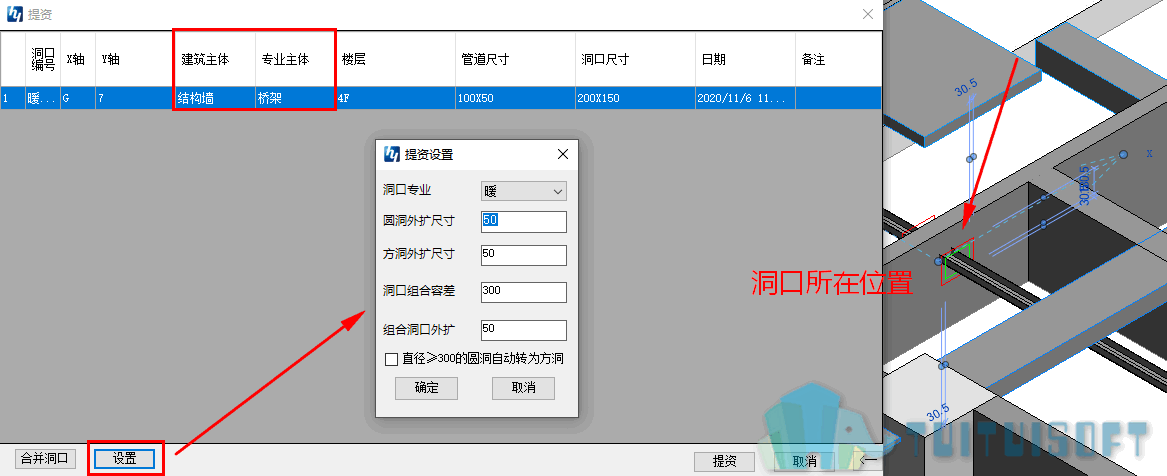Image resolution: width=1167 pixels, height=476 pixels.
Task: Click the 提资 window title icon
Action: [x=14, y=14]
